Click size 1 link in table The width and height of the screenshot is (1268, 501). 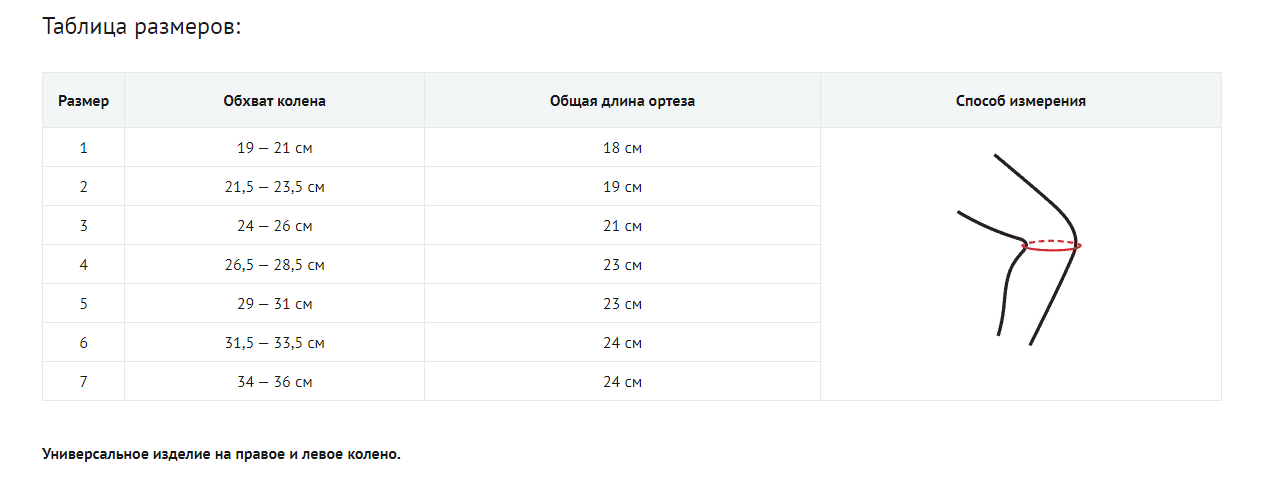tap(84, 148)
